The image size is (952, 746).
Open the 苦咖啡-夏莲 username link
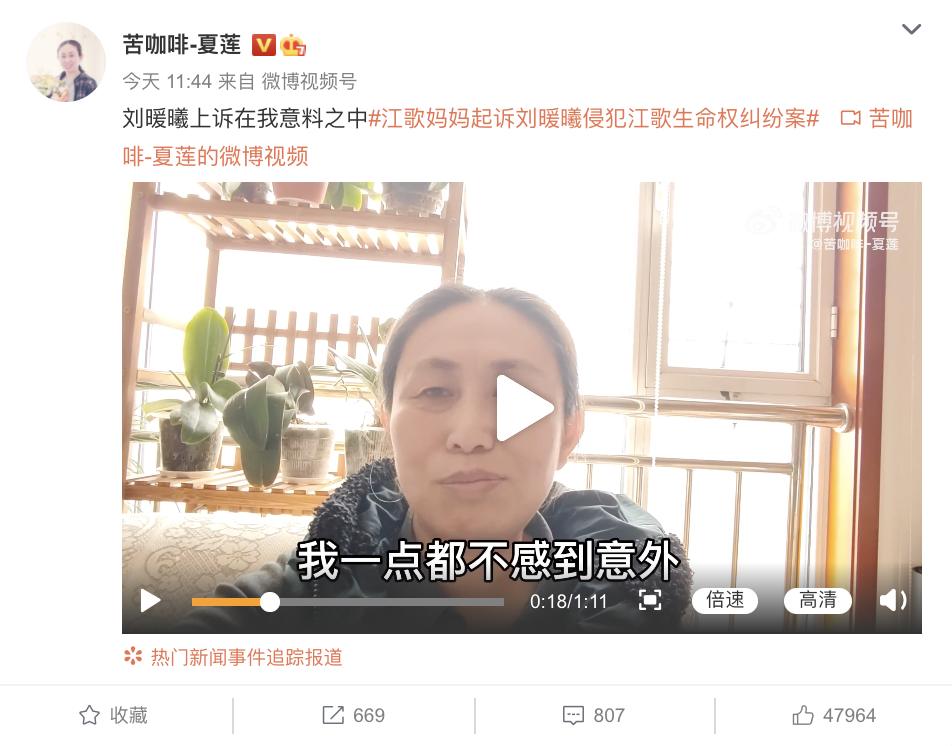point(182,45)
